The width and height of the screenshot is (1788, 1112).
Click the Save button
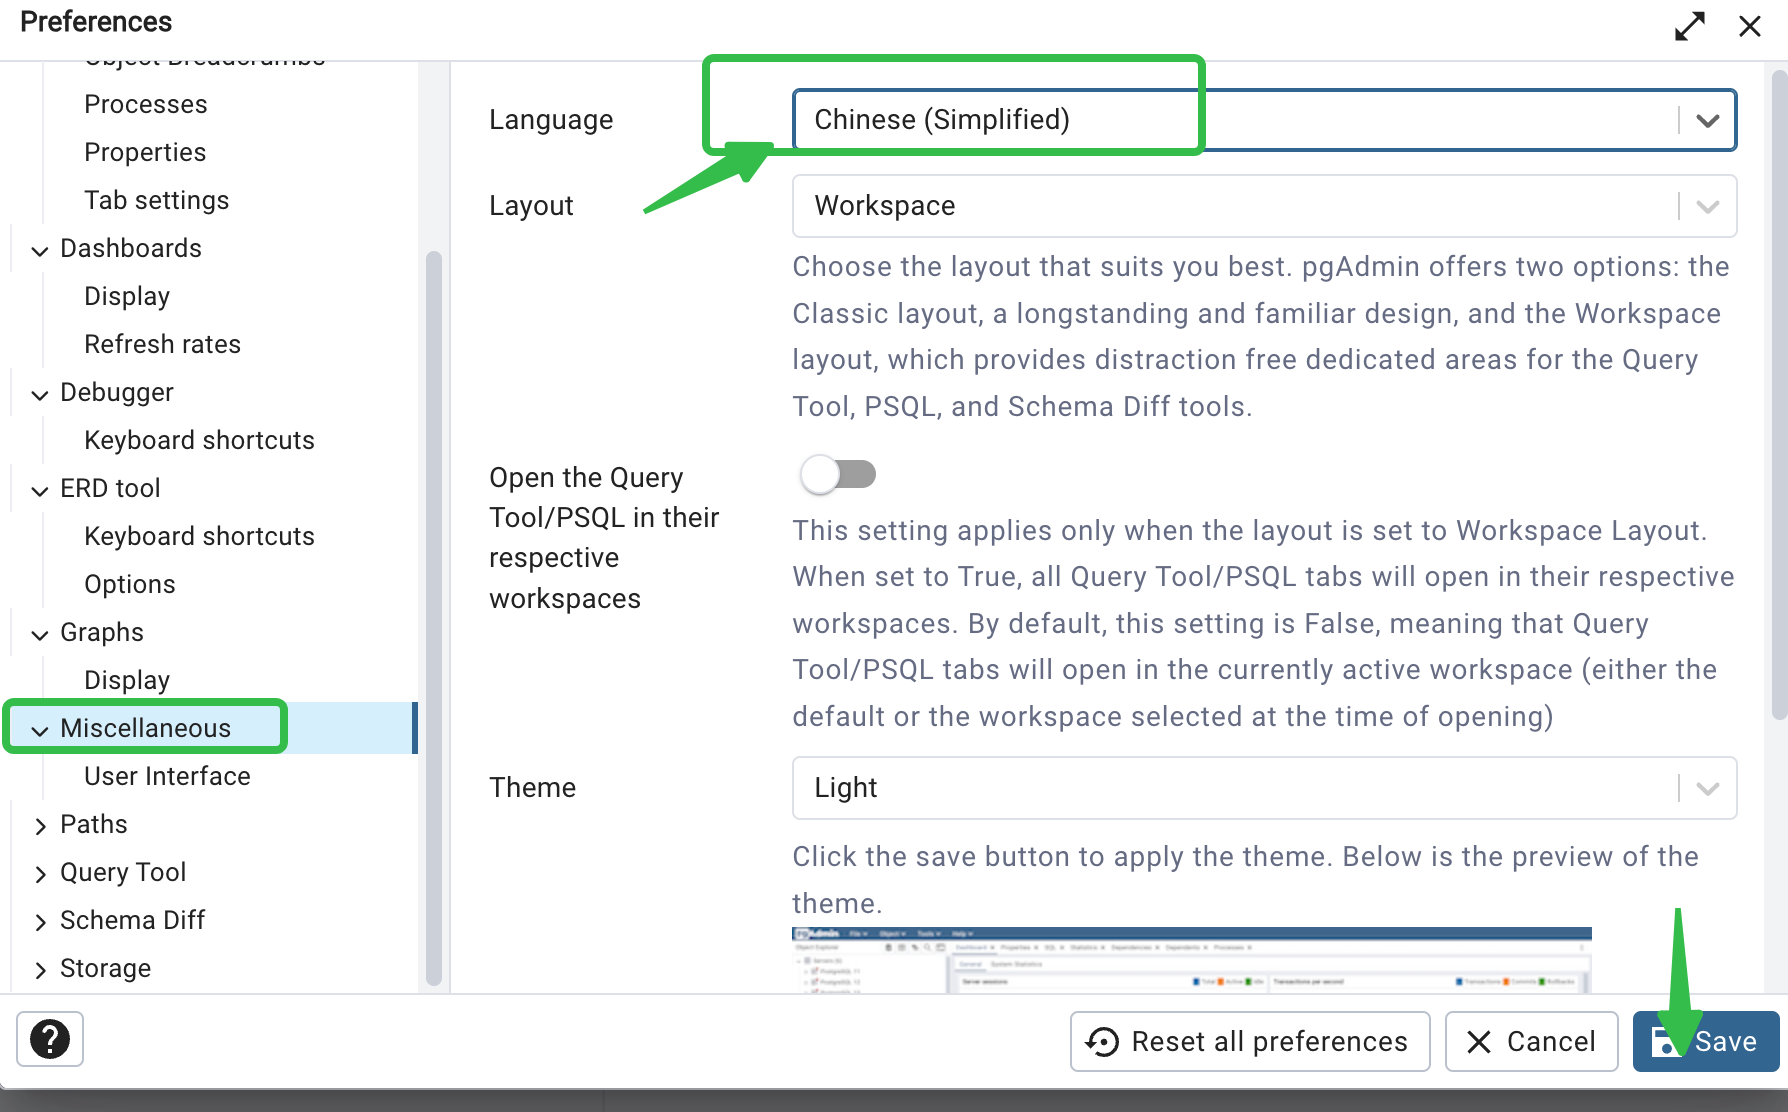coord(1706,1041)
